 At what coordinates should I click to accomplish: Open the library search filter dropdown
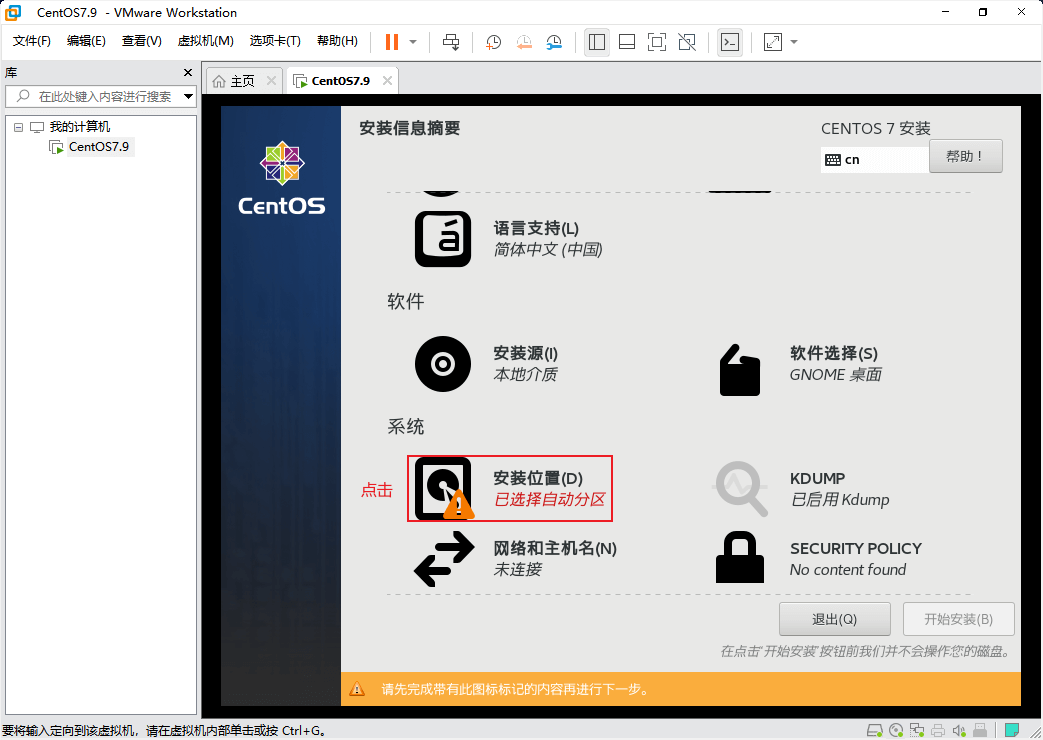(x=188, y=96)
